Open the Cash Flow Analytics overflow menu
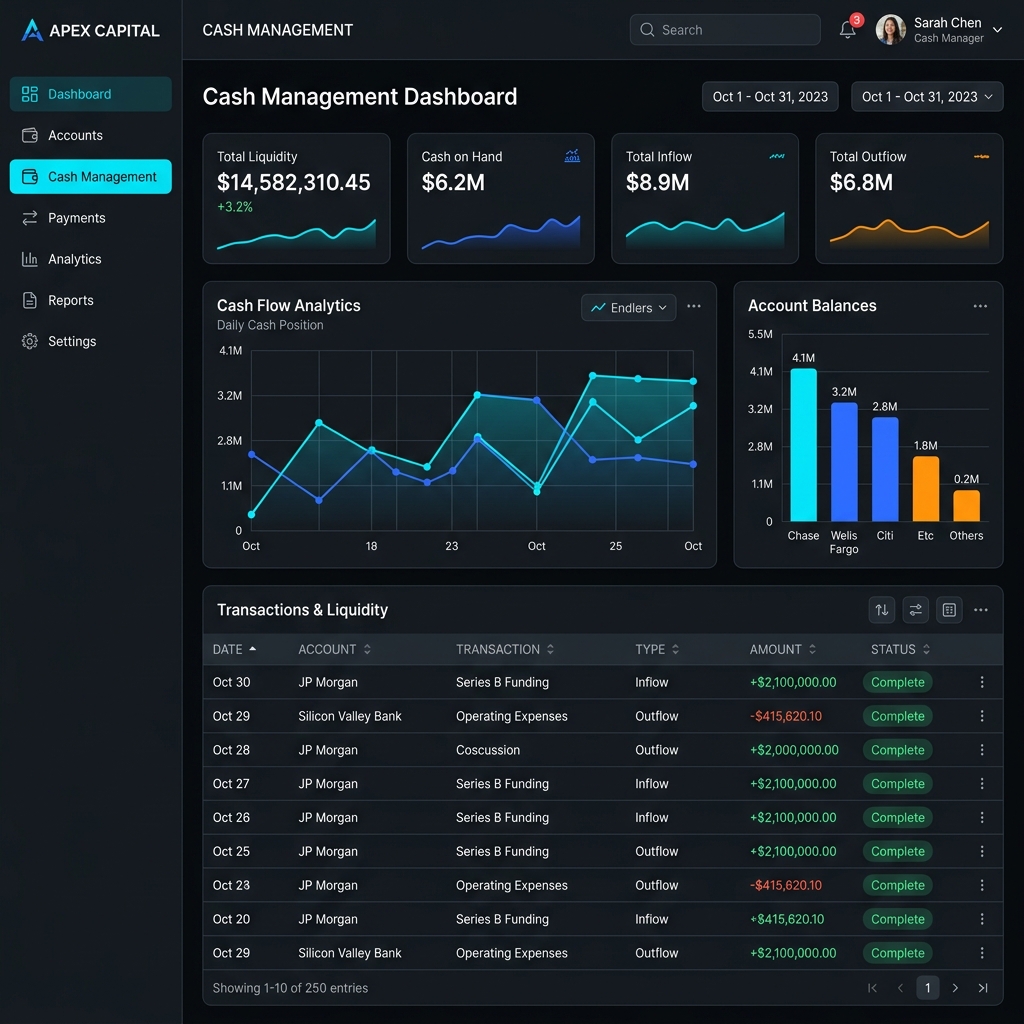Viewport: 1024px width, 1024px height. click(x=694, y=307)
